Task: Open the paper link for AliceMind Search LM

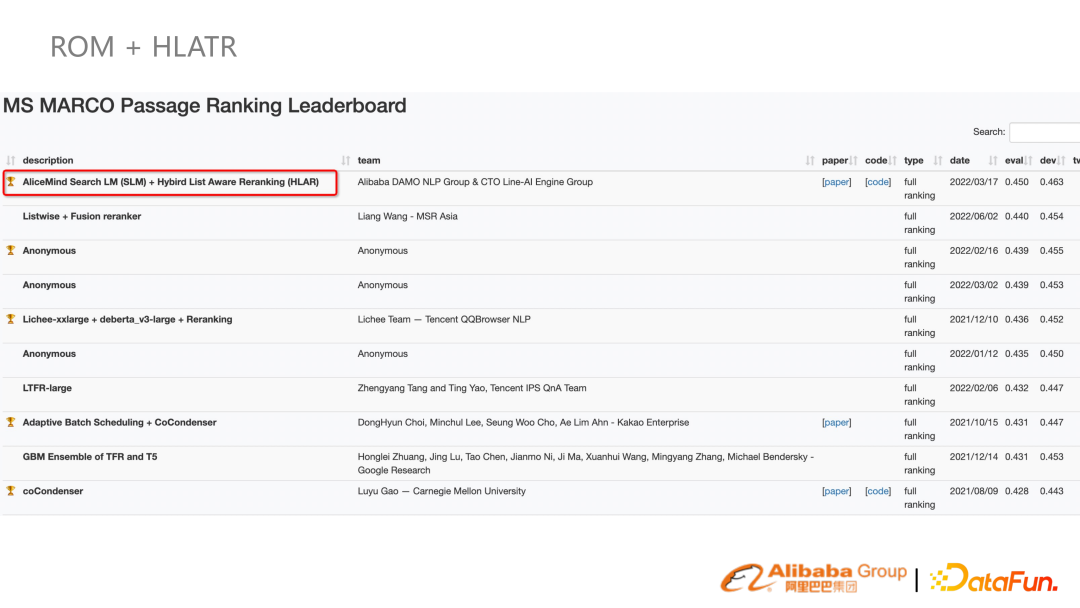Action: [836, 182]
